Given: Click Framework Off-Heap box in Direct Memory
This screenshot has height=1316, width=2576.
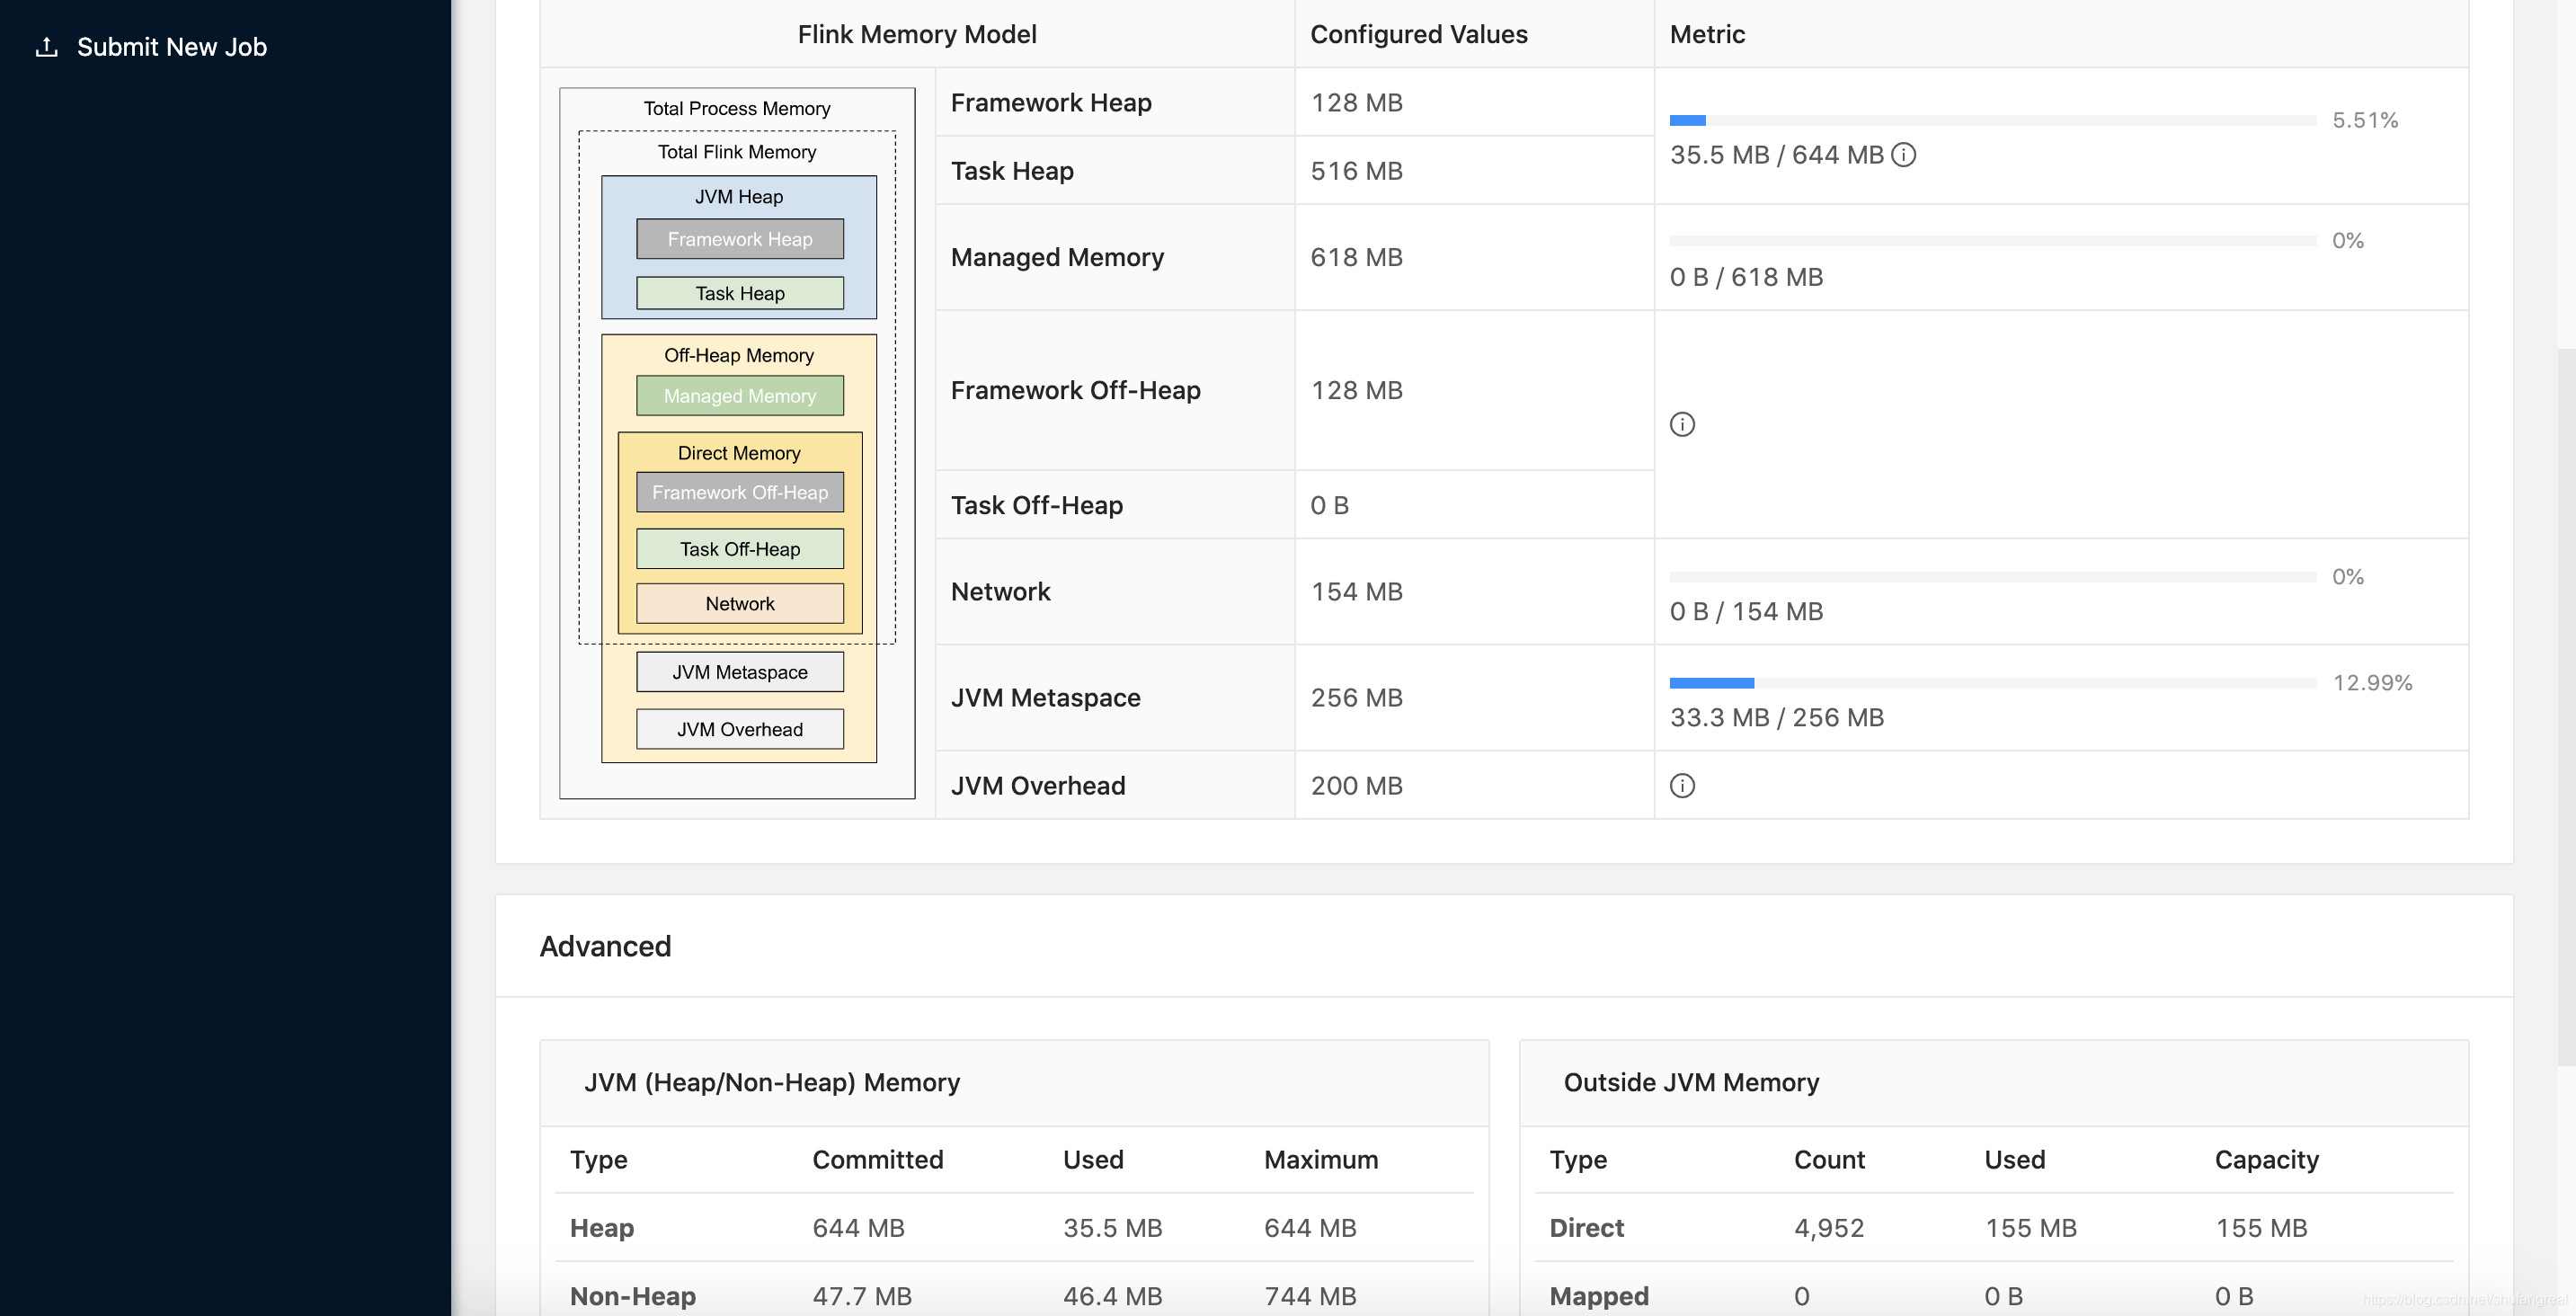Looking at the screenshot, I should 739,492.
